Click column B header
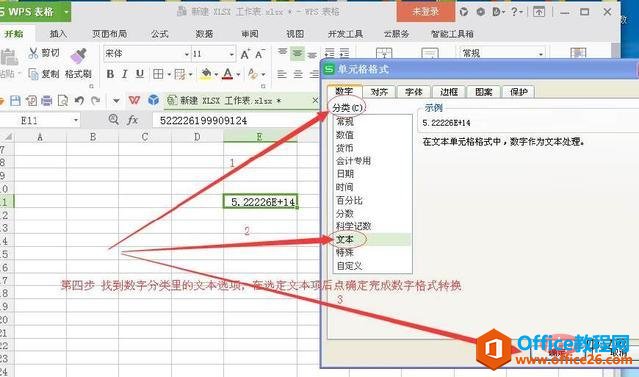Screen dimensions: 639x377 [x=93, y=137]
